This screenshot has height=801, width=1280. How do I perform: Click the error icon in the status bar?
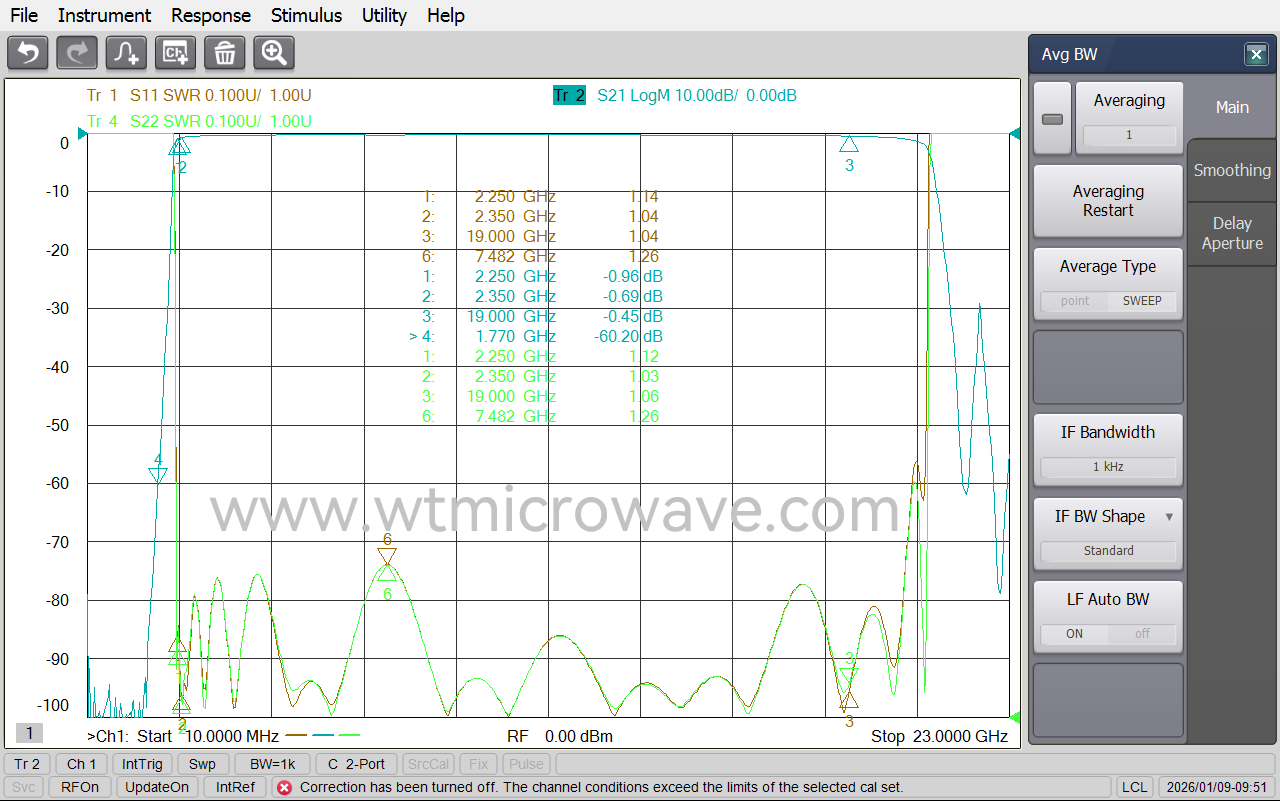coord(286,786)
